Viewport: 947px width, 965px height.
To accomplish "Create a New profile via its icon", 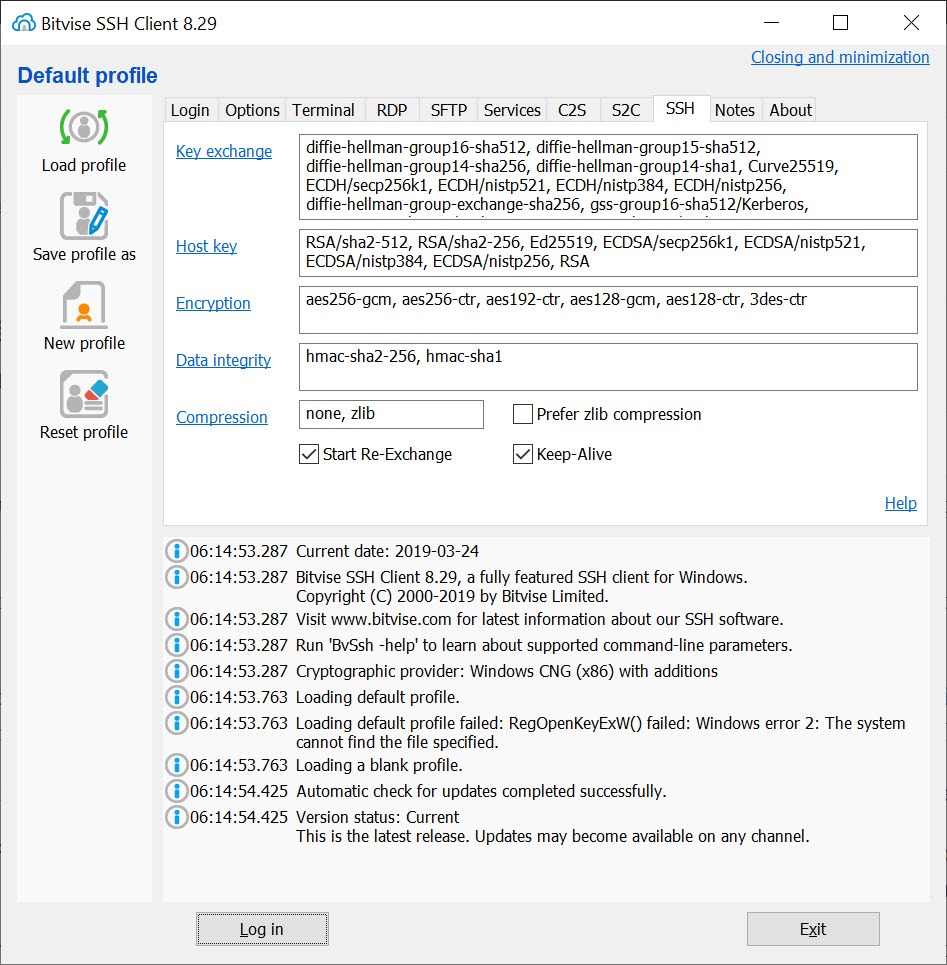I will (84, 305).
